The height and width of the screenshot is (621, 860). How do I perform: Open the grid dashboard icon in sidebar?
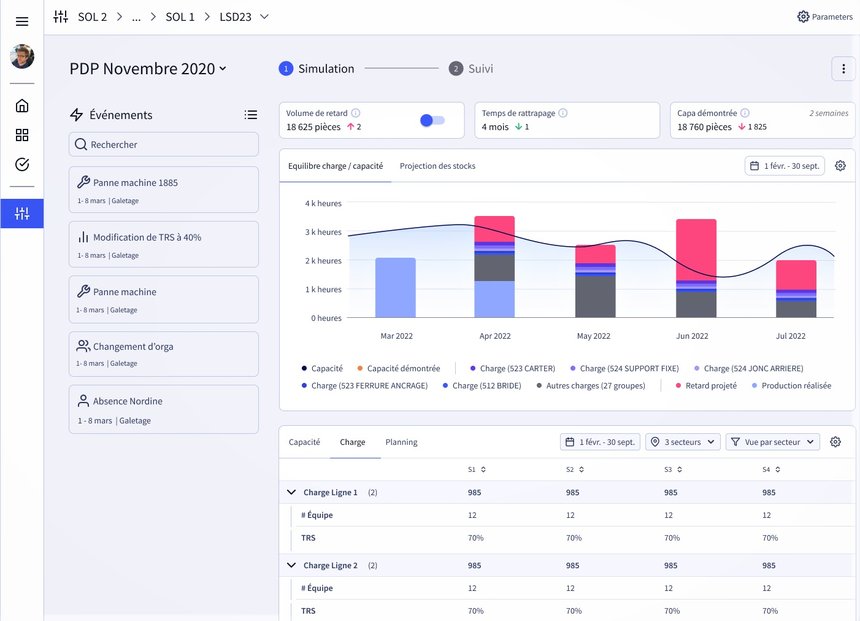point(22,135)
